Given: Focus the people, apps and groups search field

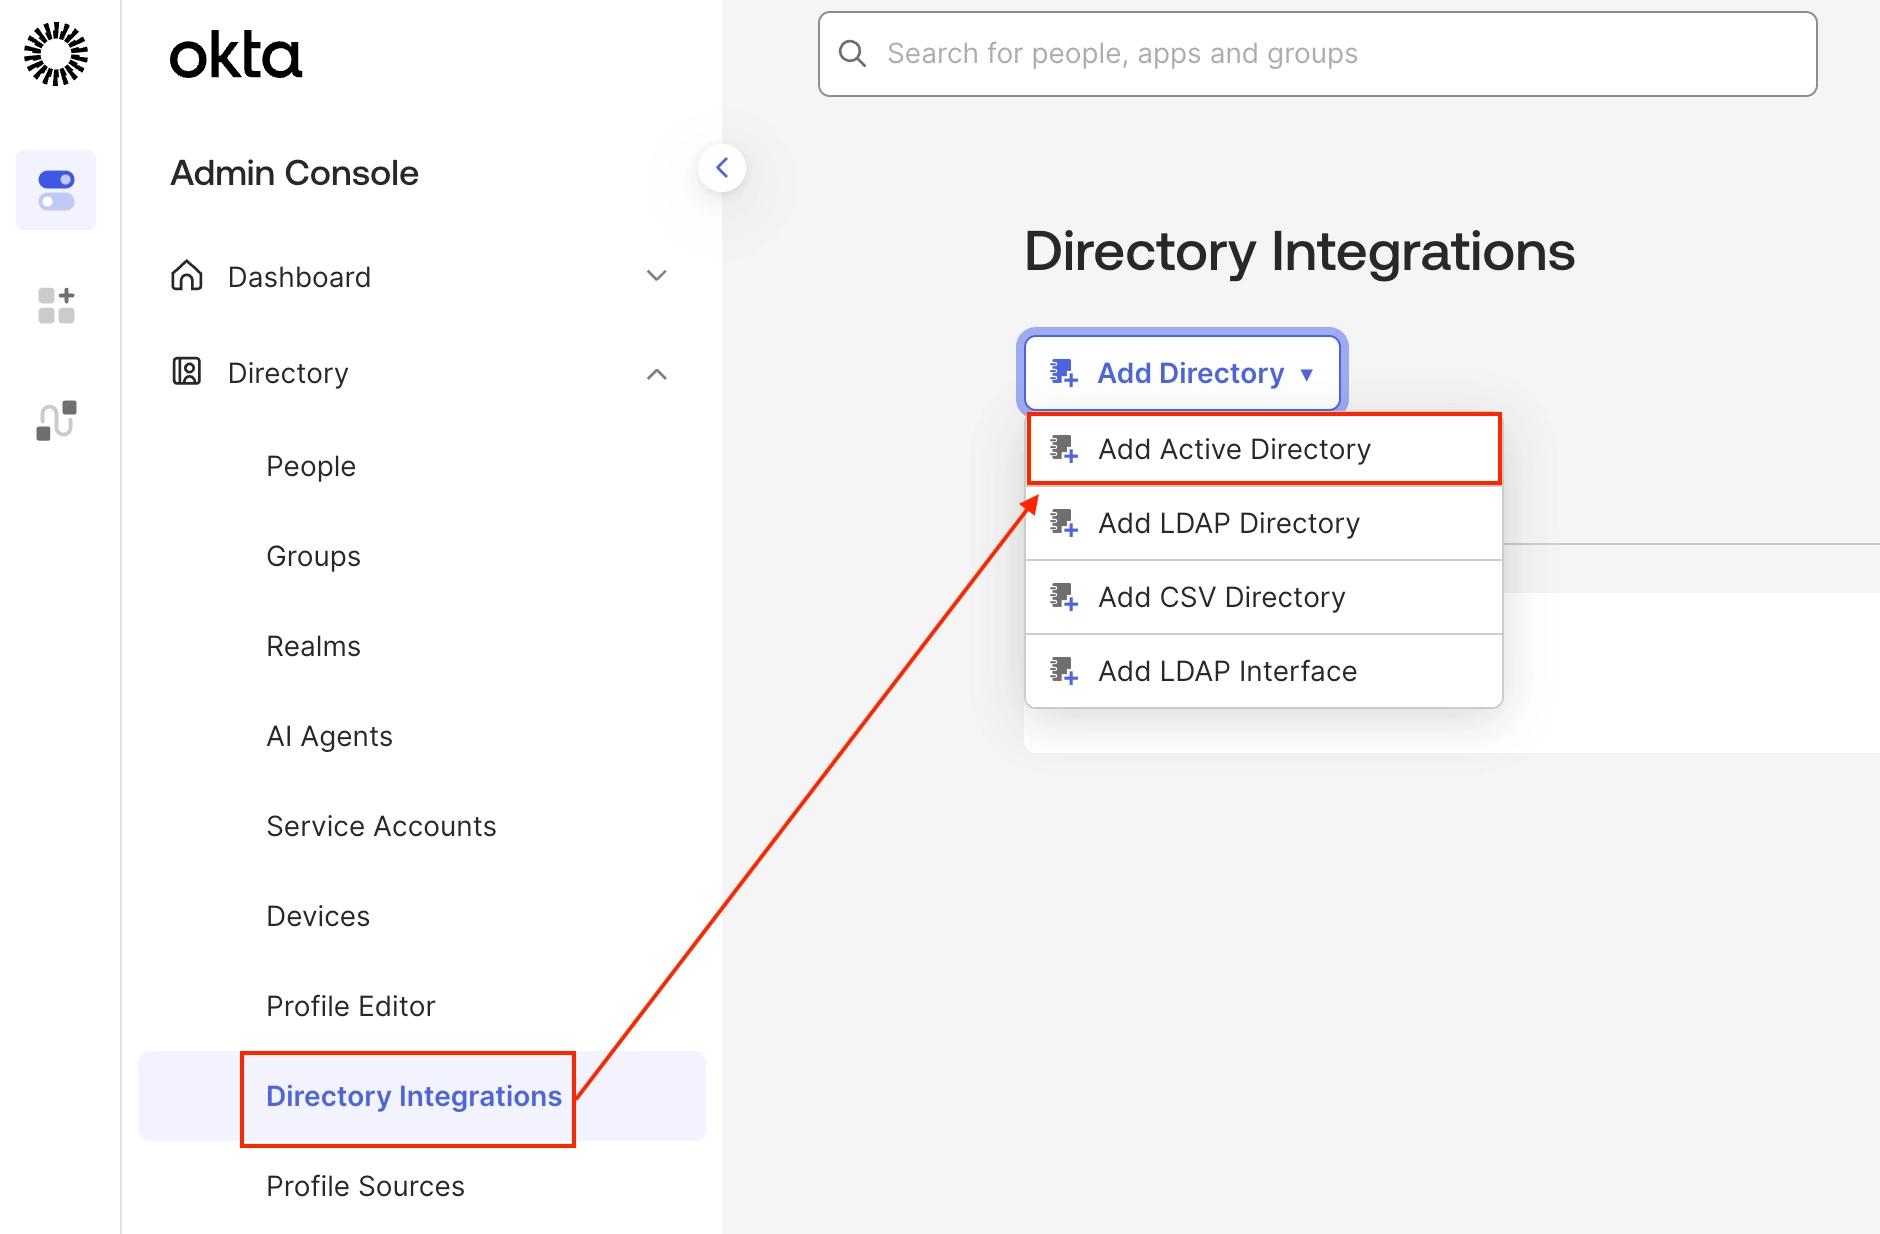Looking at the screenshot, I should (1318, 54).
